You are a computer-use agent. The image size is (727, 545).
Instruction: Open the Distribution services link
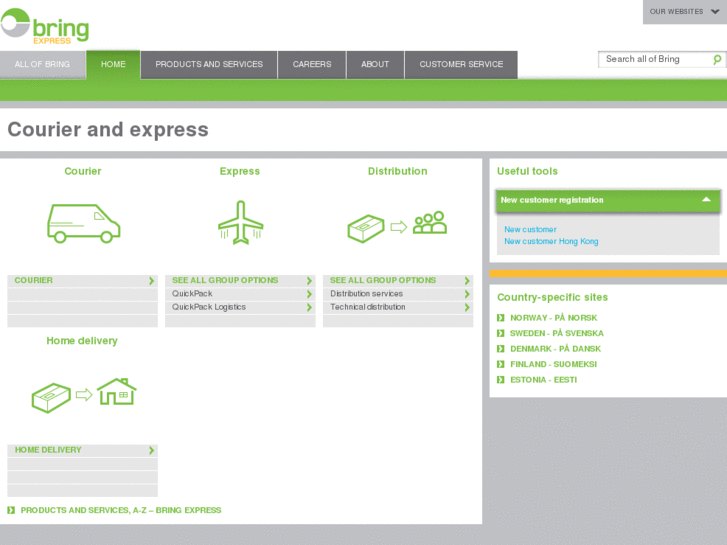pos(366,294)
